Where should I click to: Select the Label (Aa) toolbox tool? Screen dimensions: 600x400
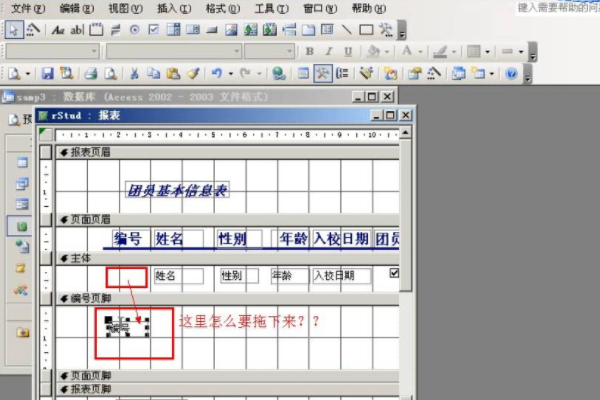tap(58, 29)
